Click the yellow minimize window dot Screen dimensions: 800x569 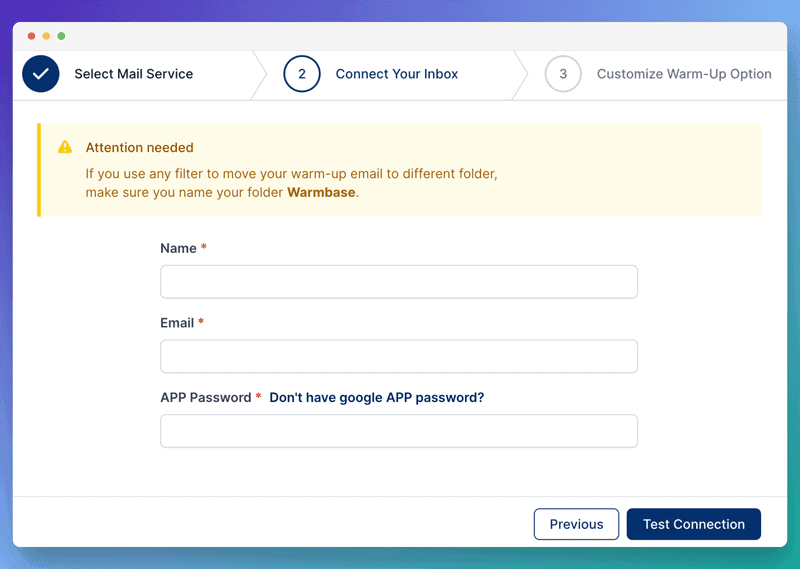click(x=46, y=36)
